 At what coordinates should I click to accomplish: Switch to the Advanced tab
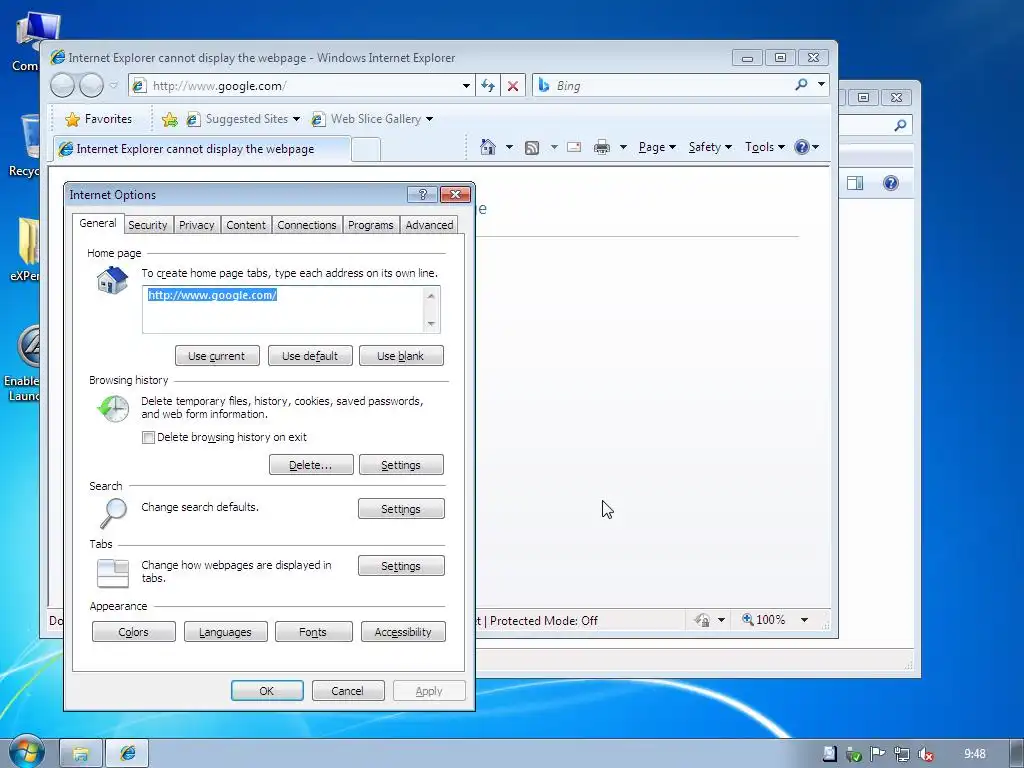[x=429, y=225]
